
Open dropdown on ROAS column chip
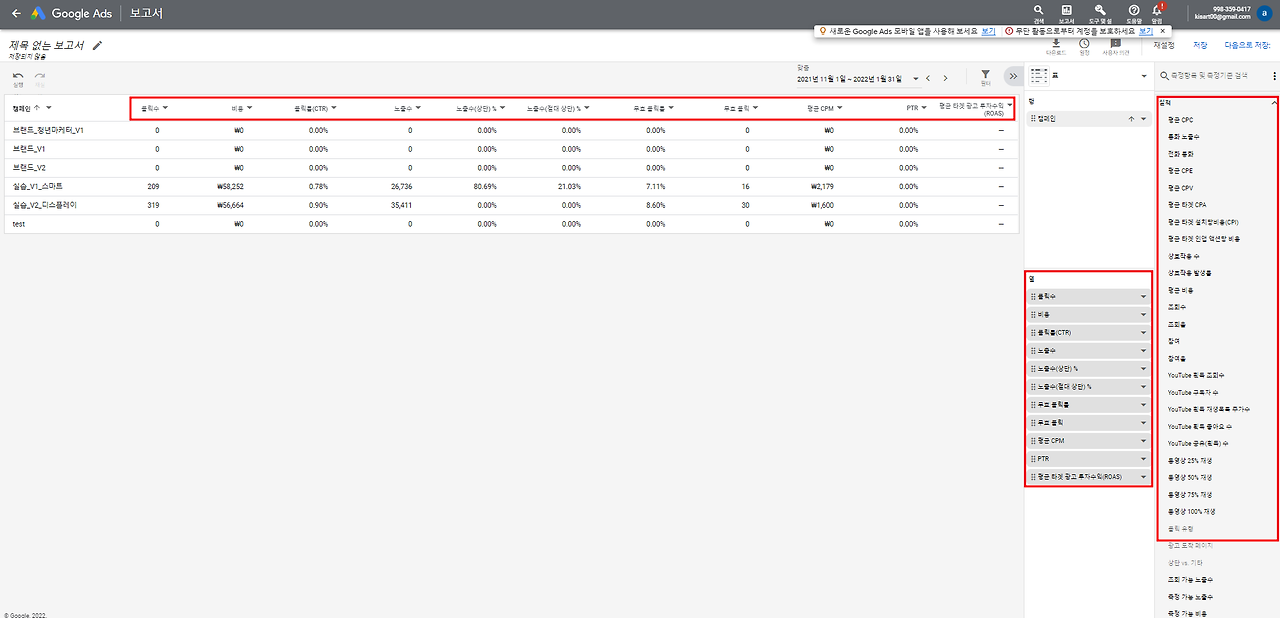(1143, 477)
